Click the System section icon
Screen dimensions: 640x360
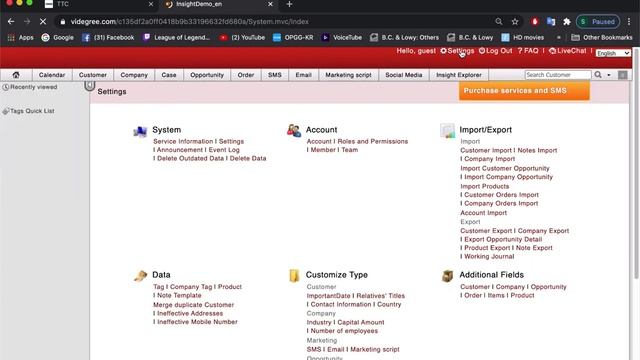click(140, 131)
